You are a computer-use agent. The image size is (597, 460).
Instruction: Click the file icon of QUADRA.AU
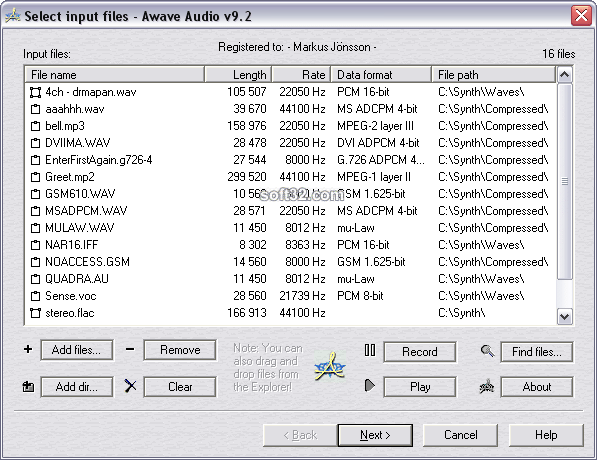pos(35,279)
